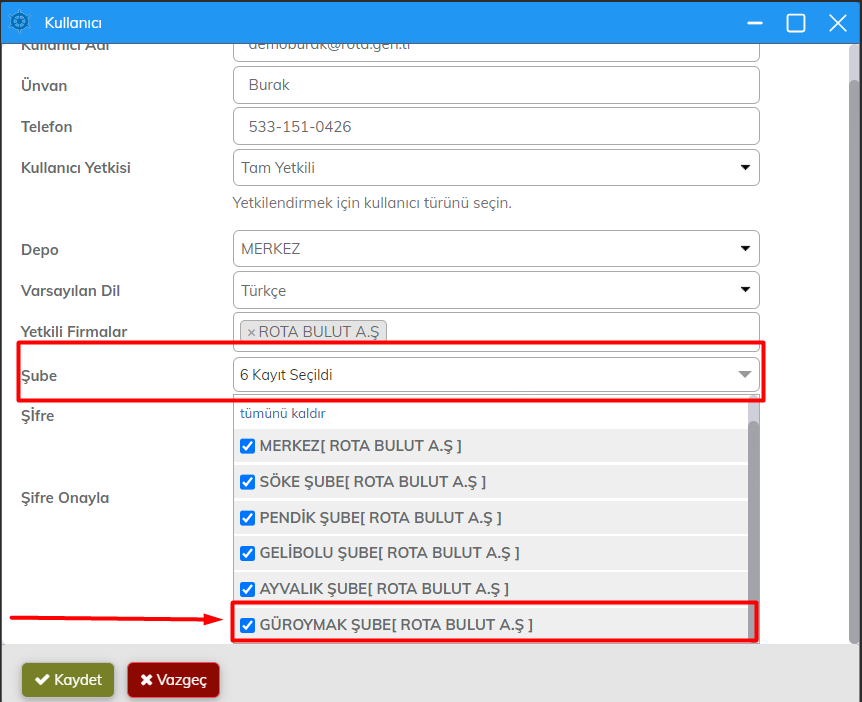This screenshot has height=702, width=862.
Task: Close the Kullanıcı dialog window
Action: [x=837, y=23]
